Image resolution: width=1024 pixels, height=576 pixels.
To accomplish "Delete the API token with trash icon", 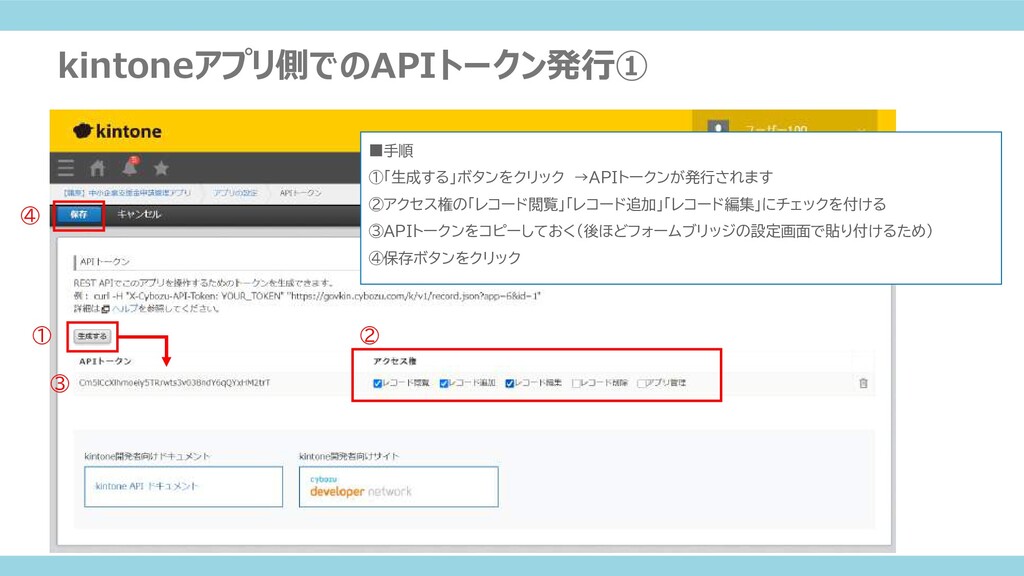I will (863, 383).
